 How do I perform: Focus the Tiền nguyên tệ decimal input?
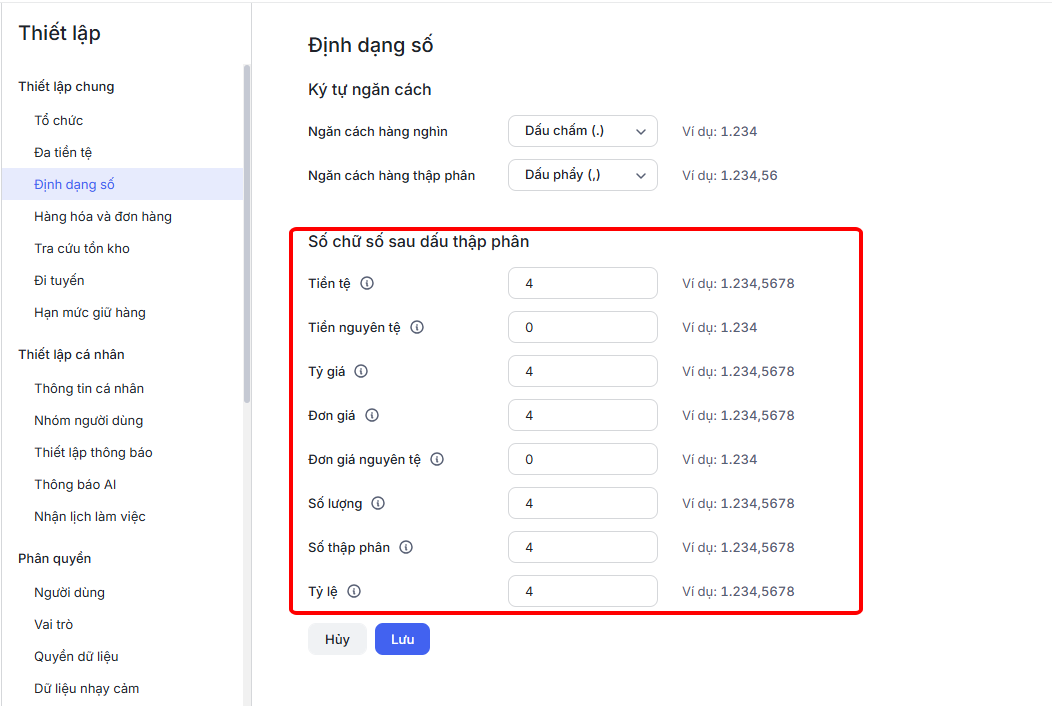pyautogui.click(x=582, y=327)
